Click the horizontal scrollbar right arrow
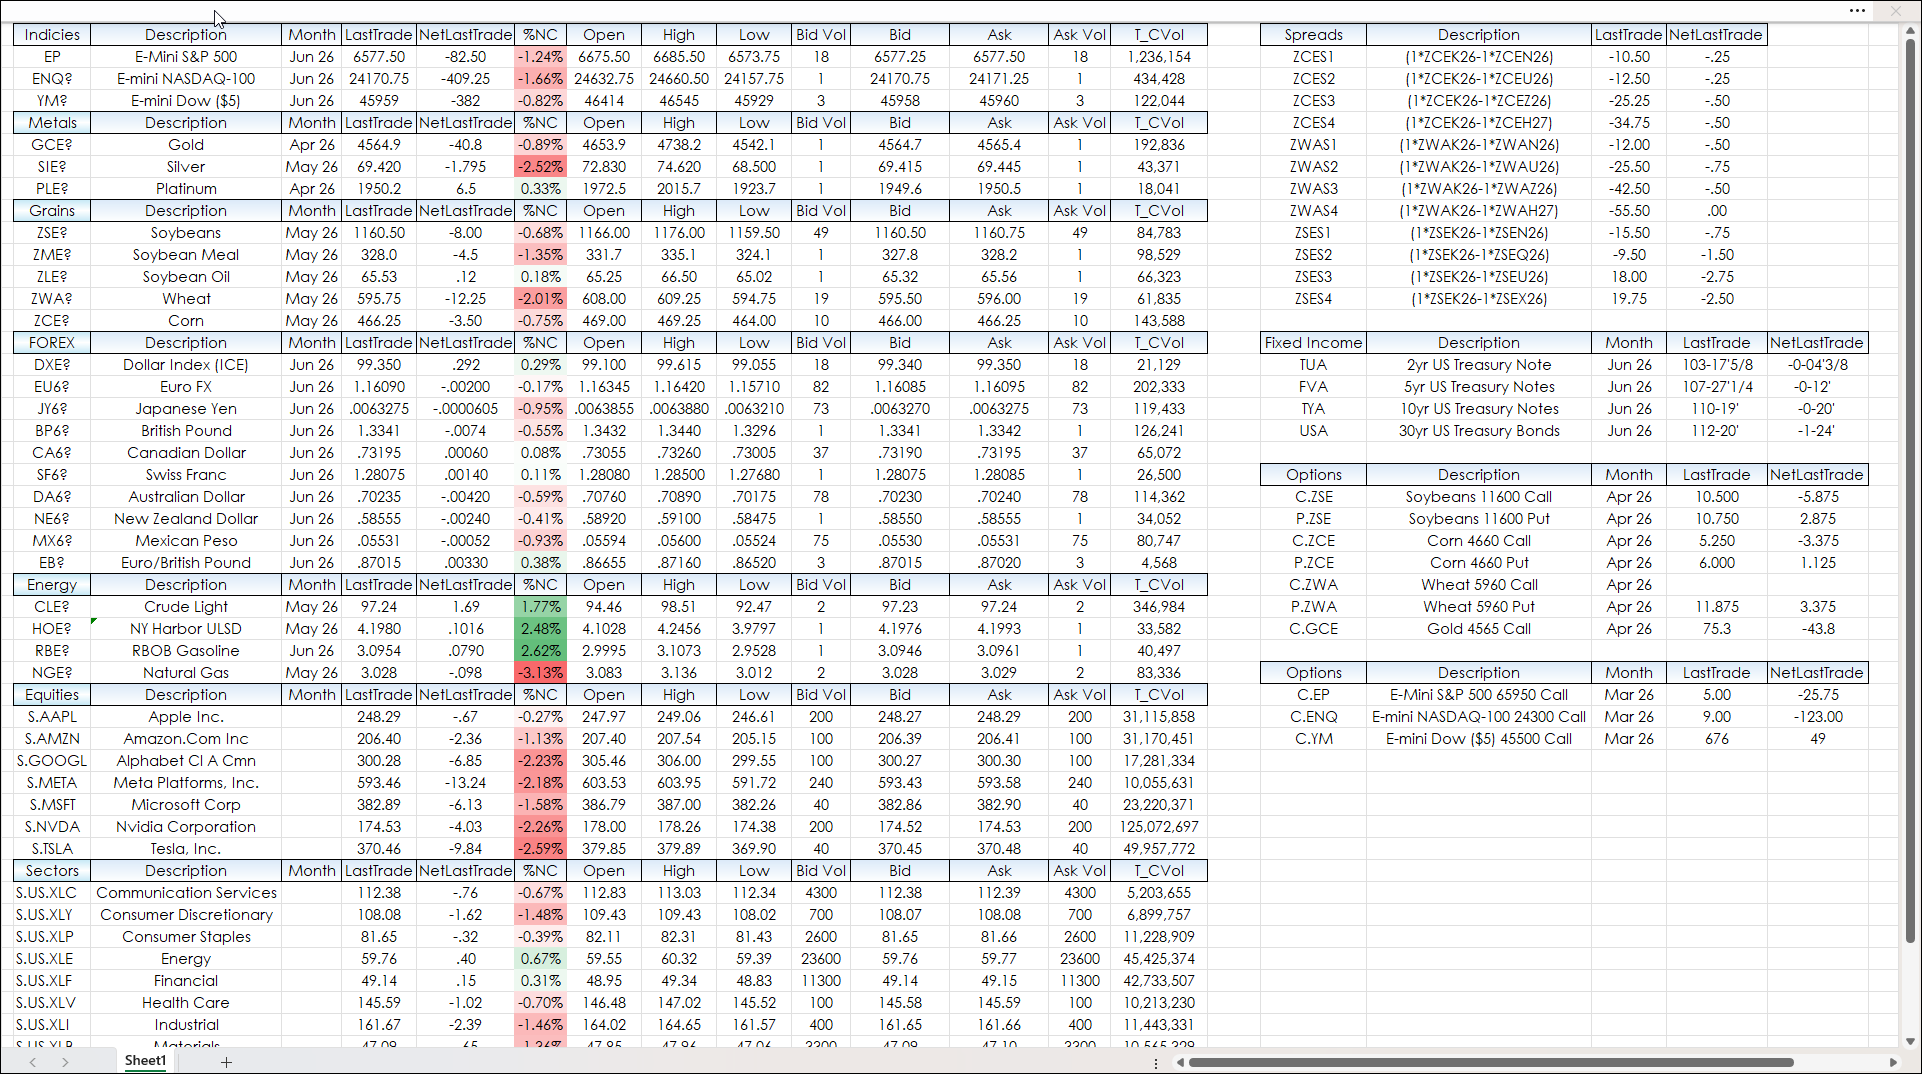1922x1074 pixels. (x=1893, y=1062)
